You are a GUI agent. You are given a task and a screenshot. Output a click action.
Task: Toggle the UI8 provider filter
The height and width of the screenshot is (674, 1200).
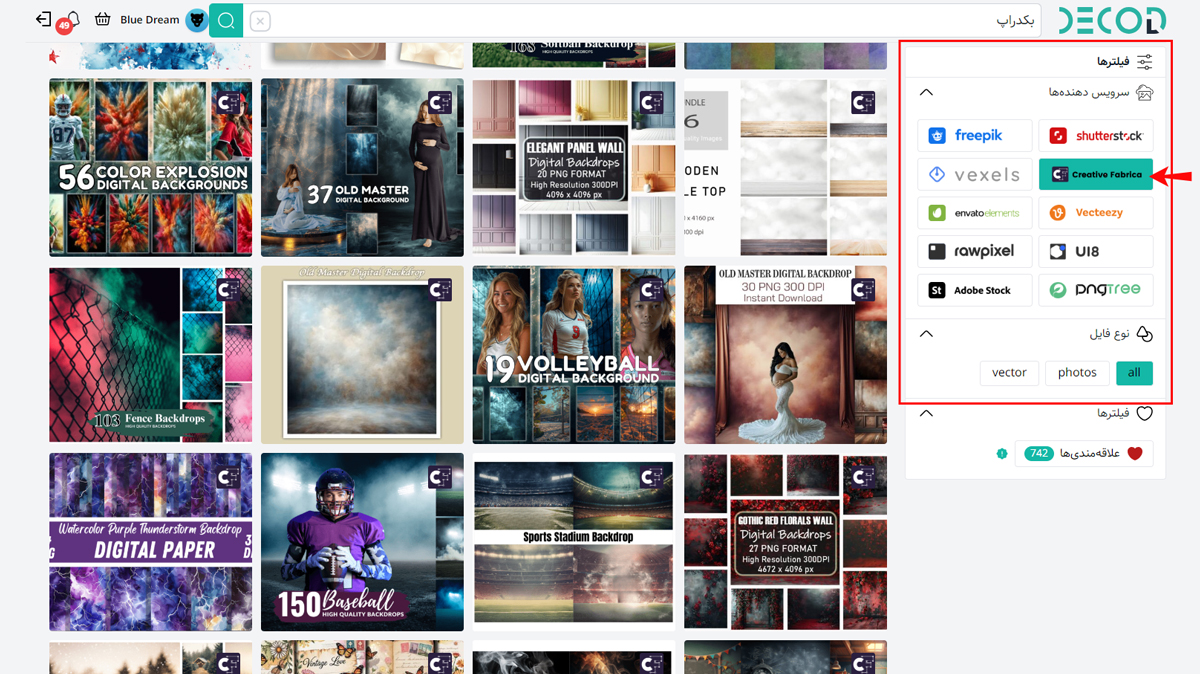1096,252
